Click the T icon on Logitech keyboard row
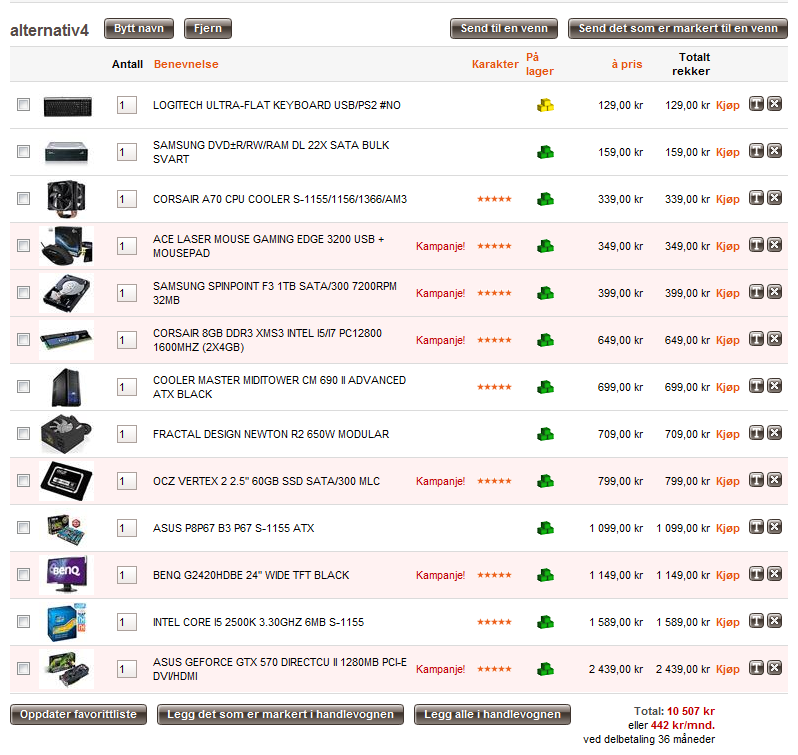Screen dimensions: 798x755 point(756,104)
